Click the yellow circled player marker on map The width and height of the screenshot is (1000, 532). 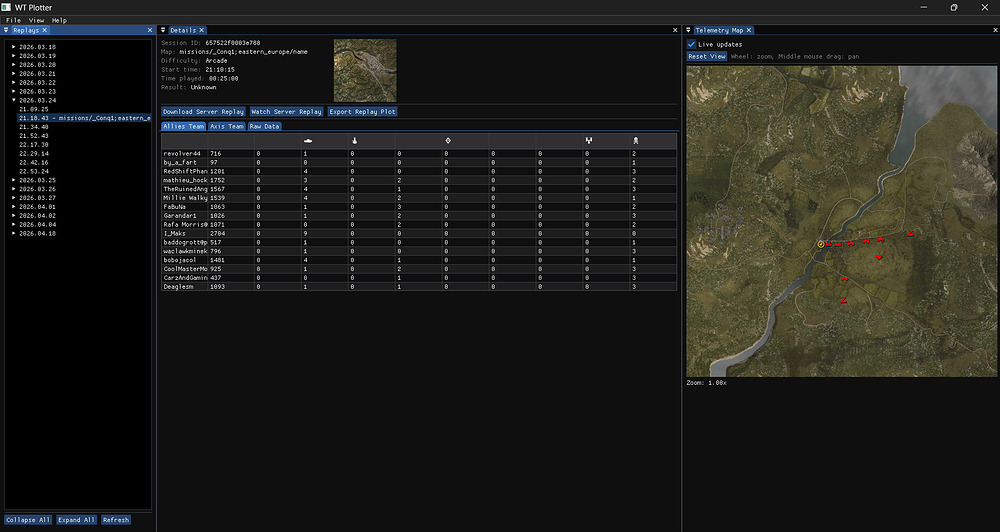coord(821,243)
